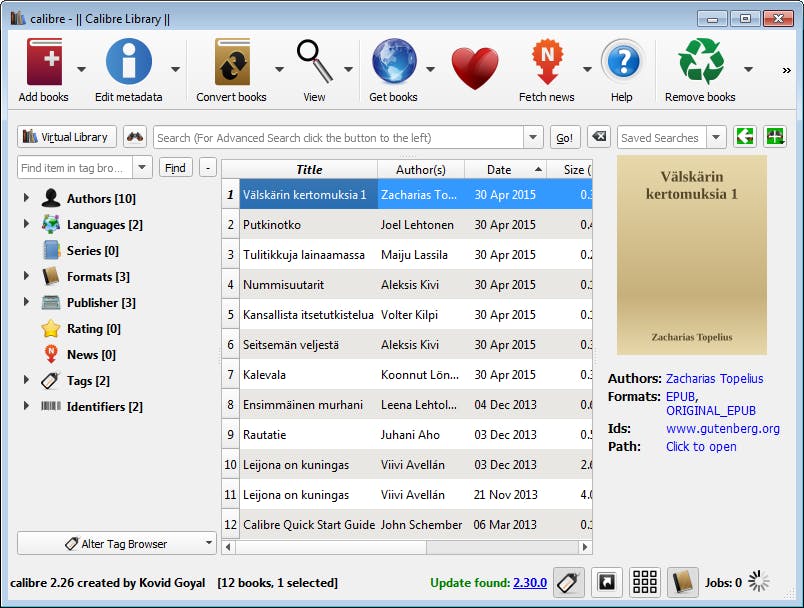Toggle the Tag Browser panel in status bar
This screenshot has height=608, width=804.
coord(569,582)
